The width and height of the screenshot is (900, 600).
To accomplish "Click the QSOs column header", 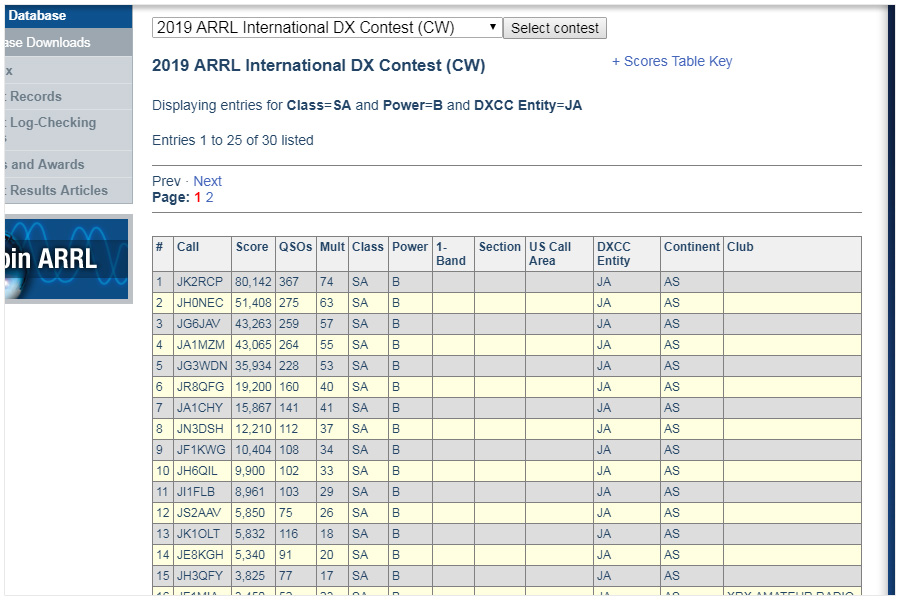I will 295,247.
